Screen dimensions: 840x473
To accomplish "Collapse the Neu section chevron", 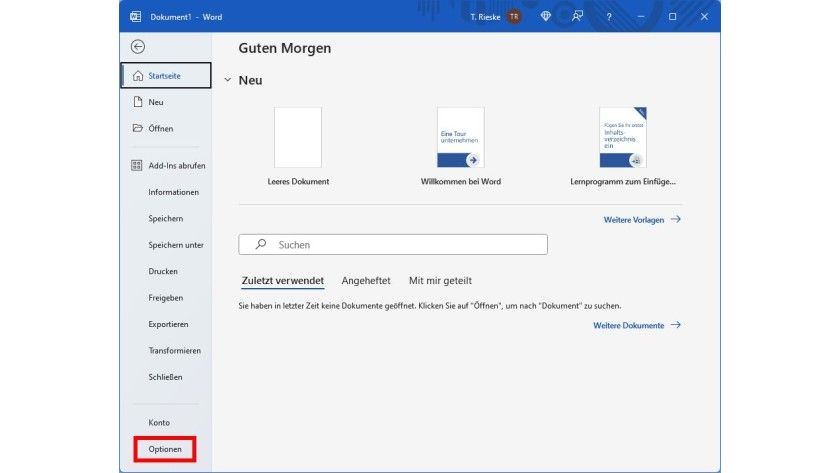I will [228, 80].
